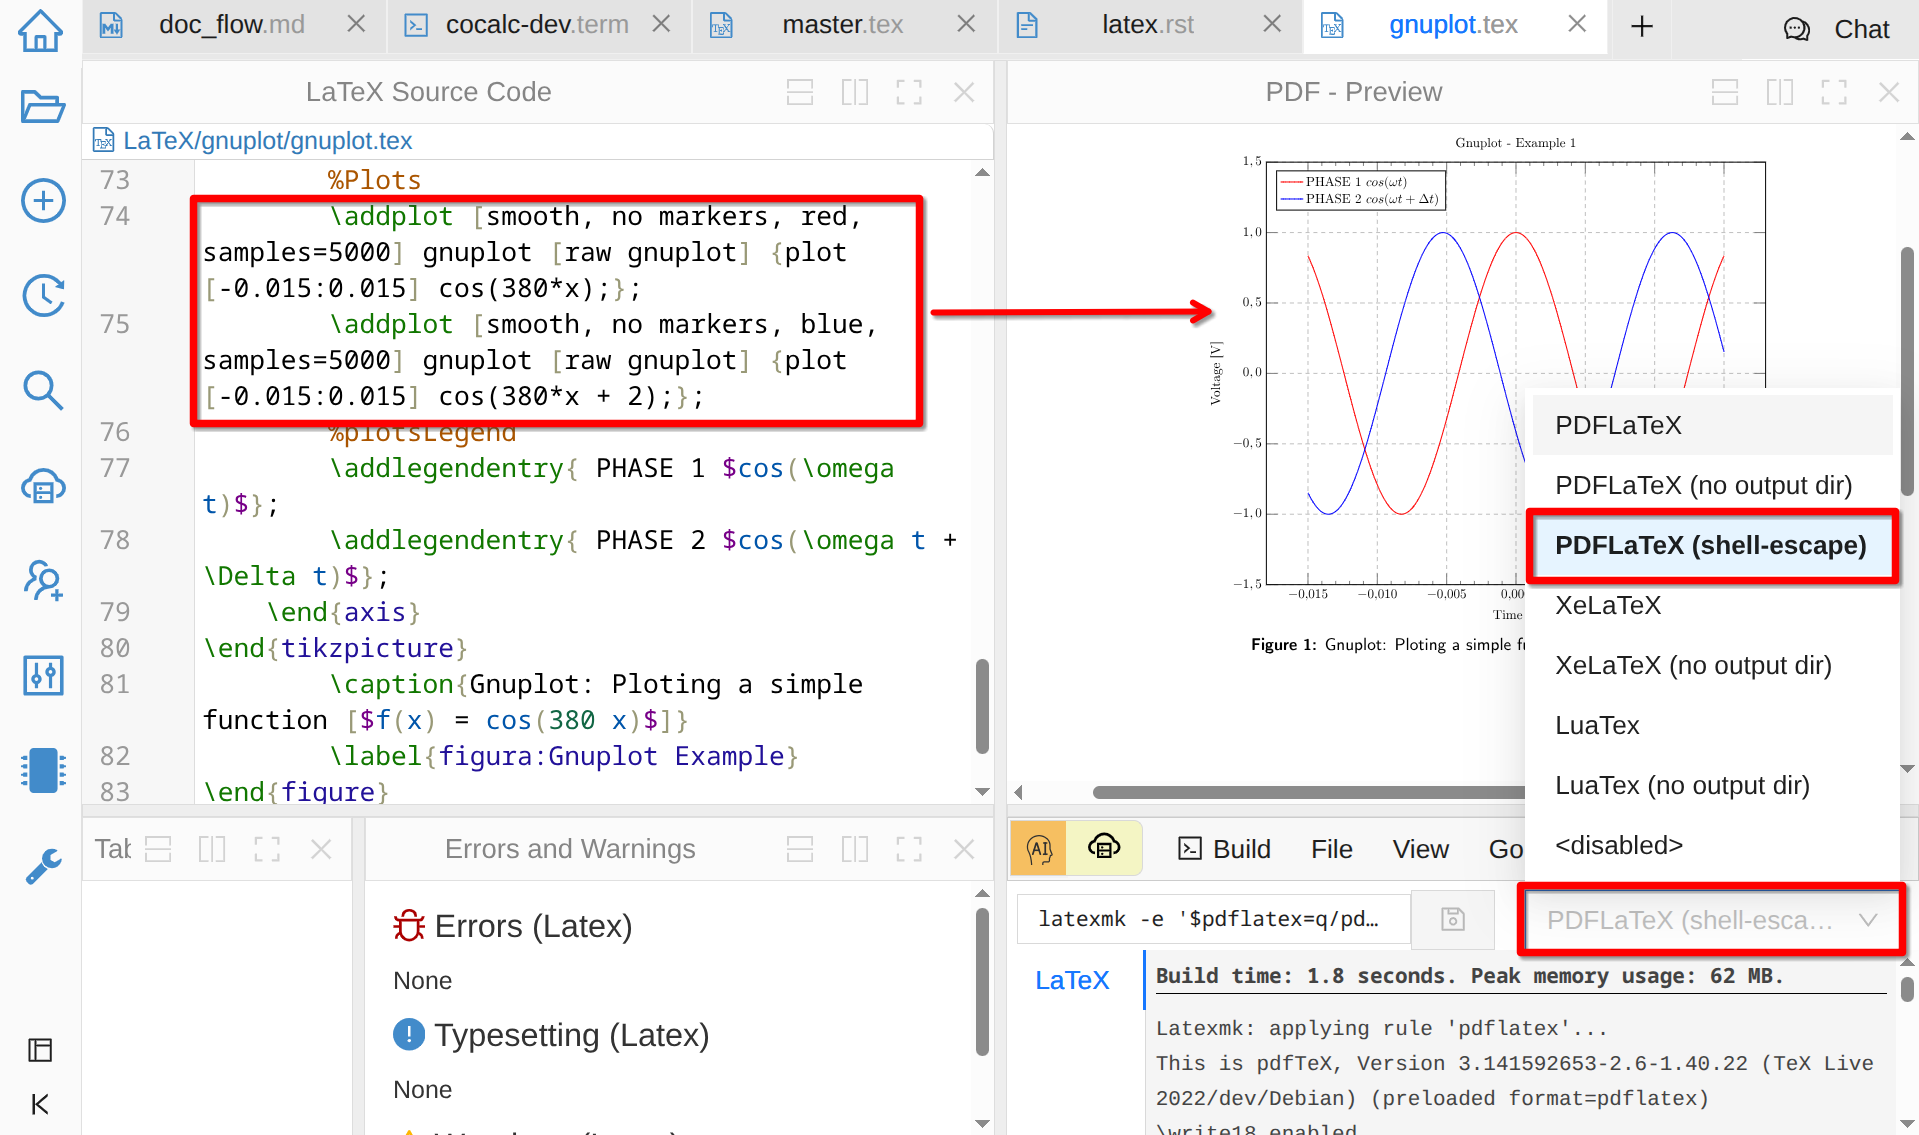The image size is (1919, 1135).
Task: Switch to the master.tex tab
Action: pyautogui.click(x=842, y=25)
